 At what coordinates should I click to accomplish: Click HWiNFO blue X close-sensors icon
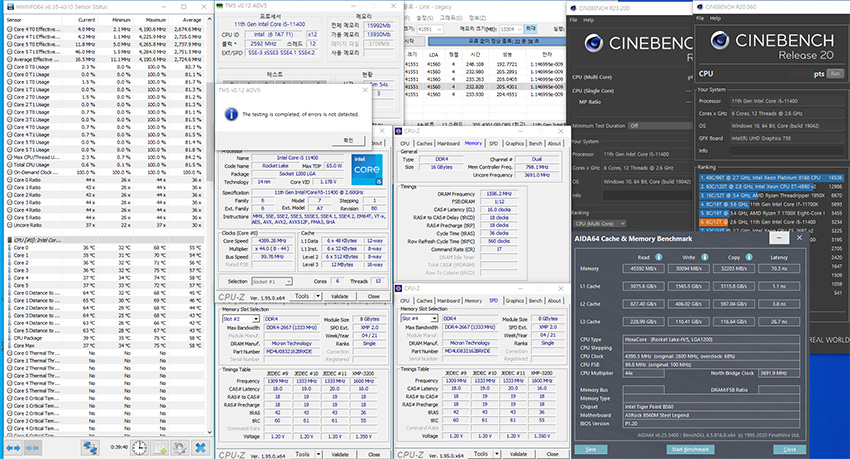click(200, 448)
